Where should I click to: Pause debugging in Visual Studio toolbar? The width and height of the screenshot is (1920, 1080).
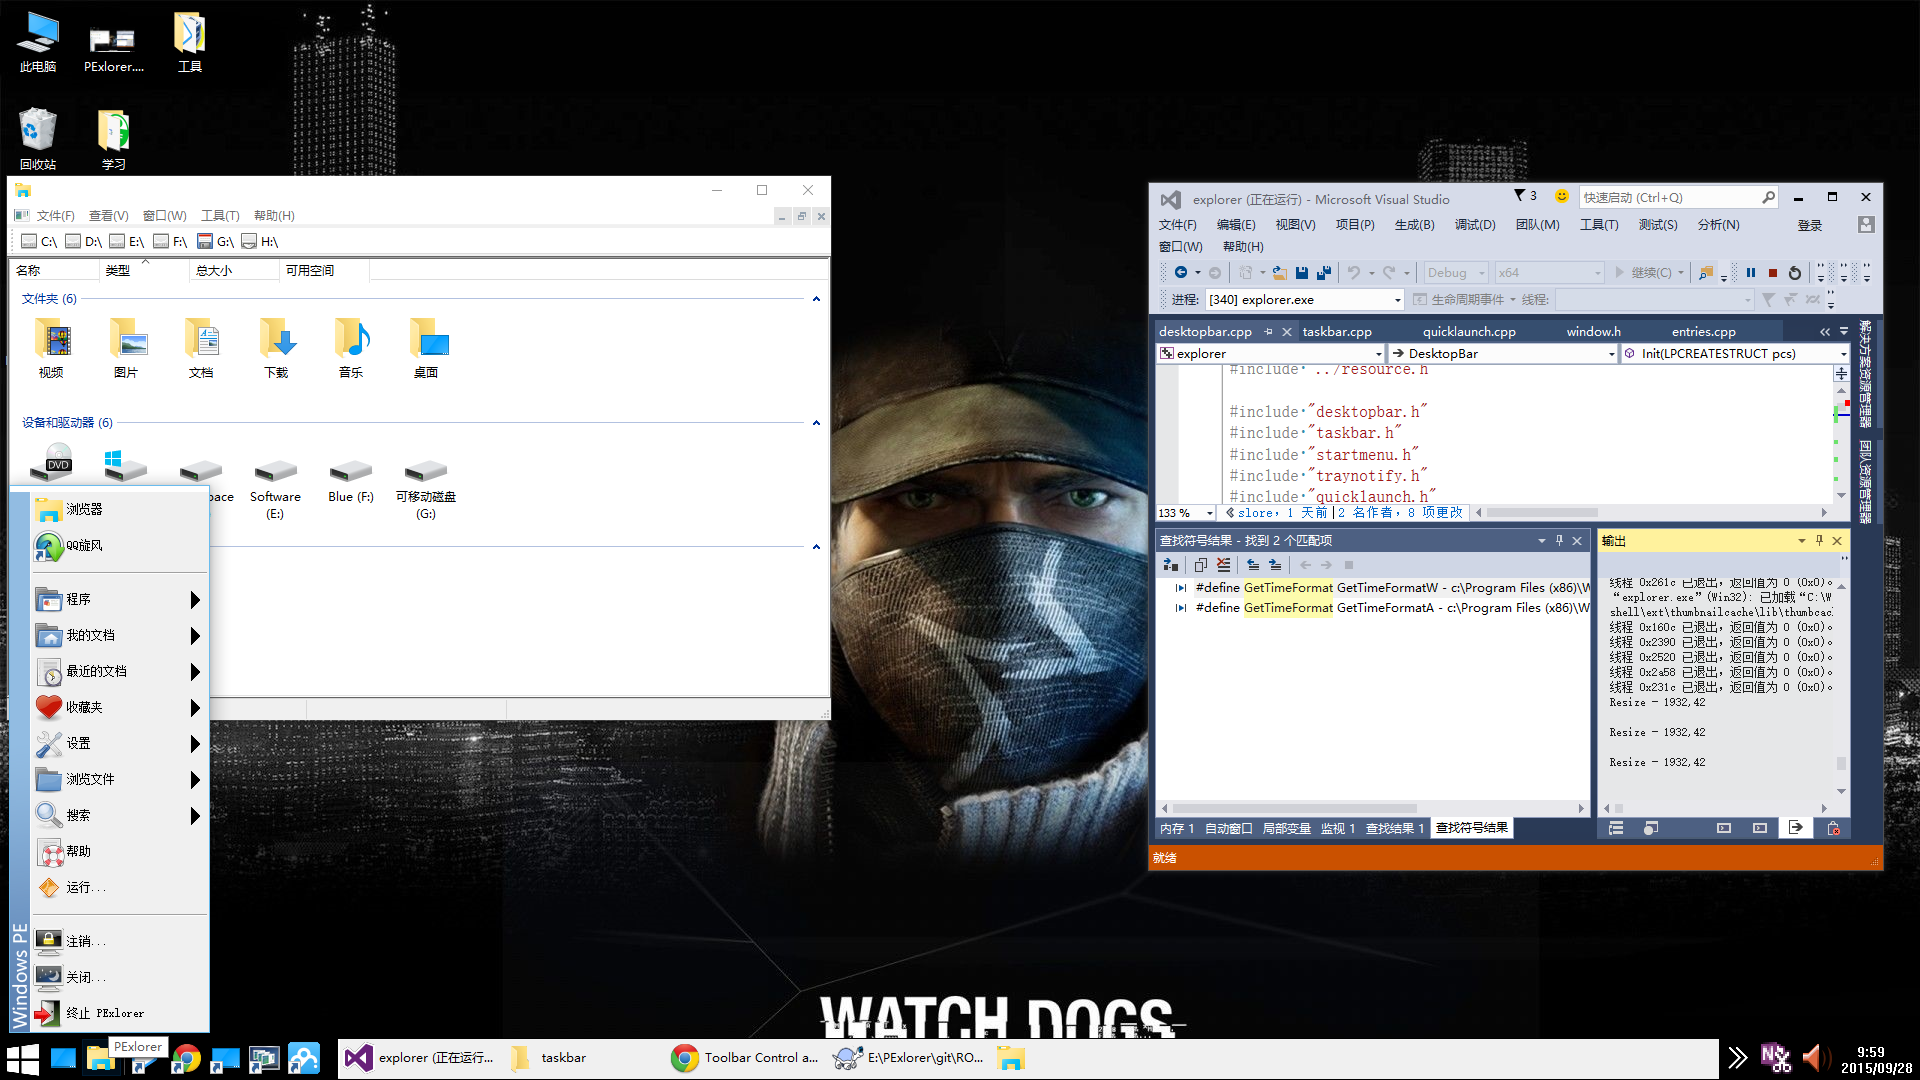coord(1751,273)
